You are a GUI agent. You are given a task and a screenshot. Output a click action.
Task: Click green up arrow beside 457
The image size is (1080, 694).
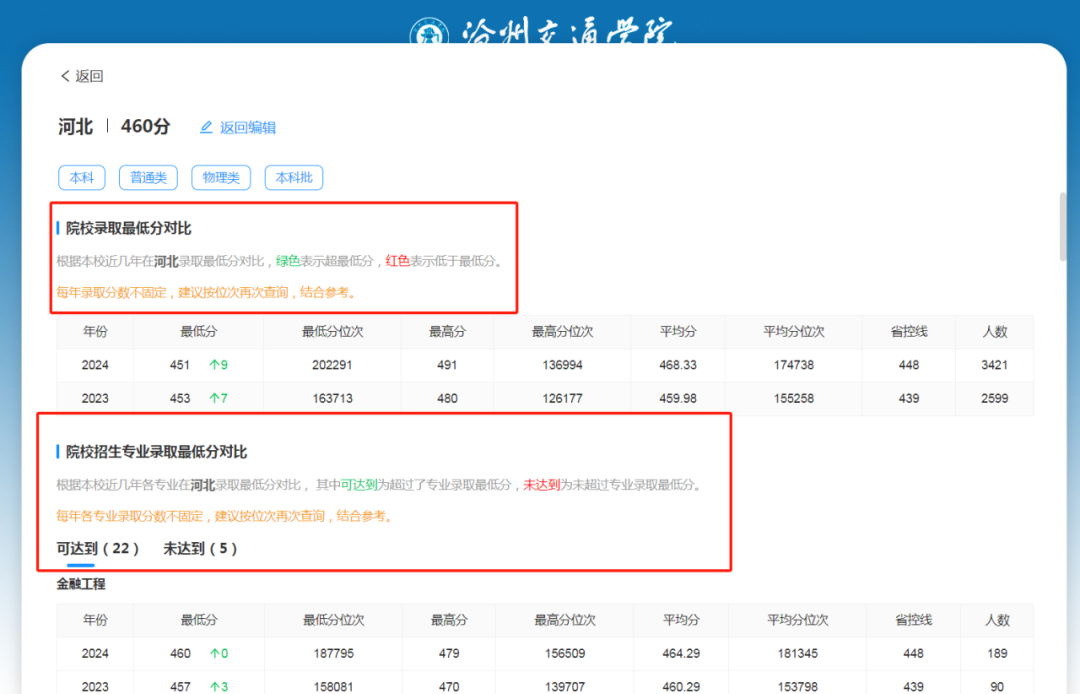213,687
